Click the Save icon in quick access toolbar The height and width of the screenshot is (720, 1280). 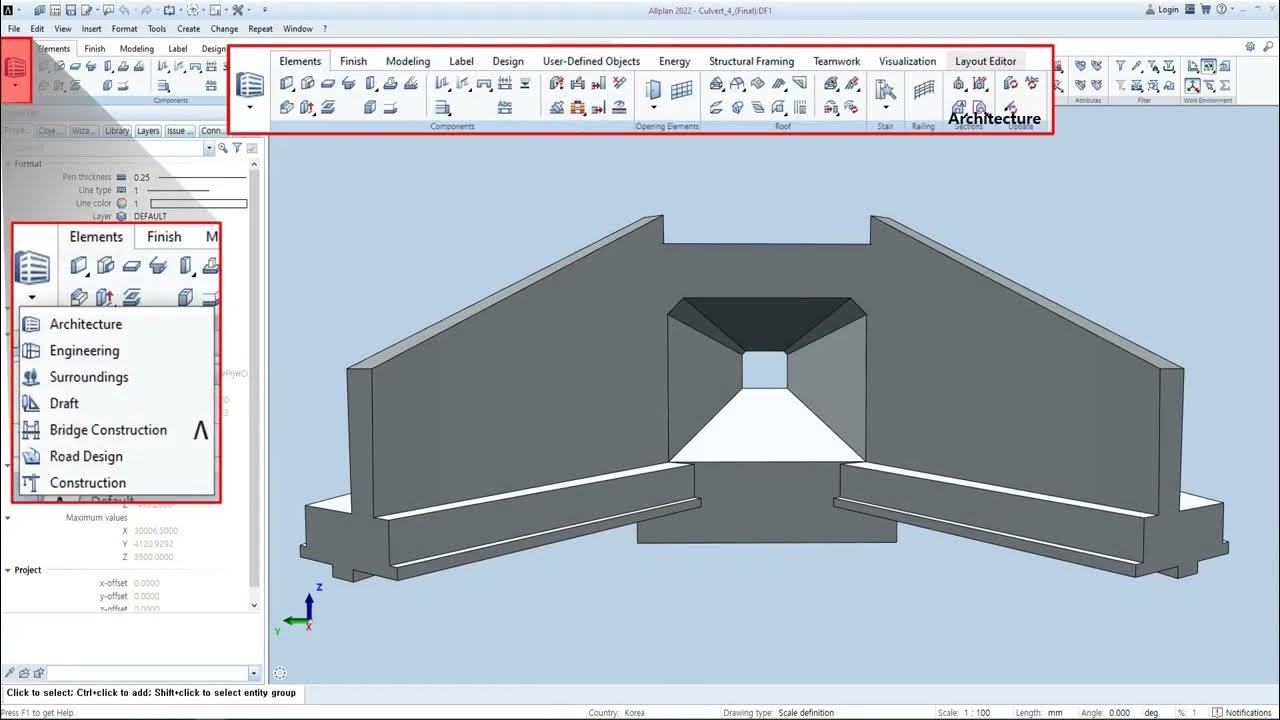click(x=71, y=10)
